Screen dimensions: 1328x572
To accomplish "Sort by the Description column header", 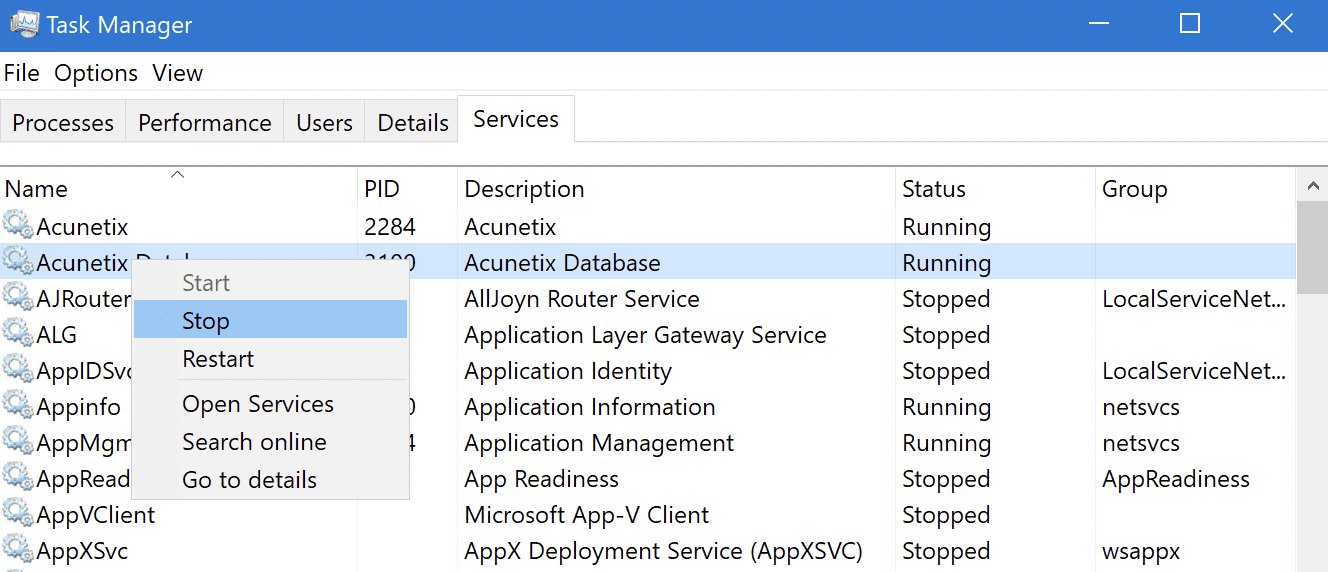I will [524, 189].
